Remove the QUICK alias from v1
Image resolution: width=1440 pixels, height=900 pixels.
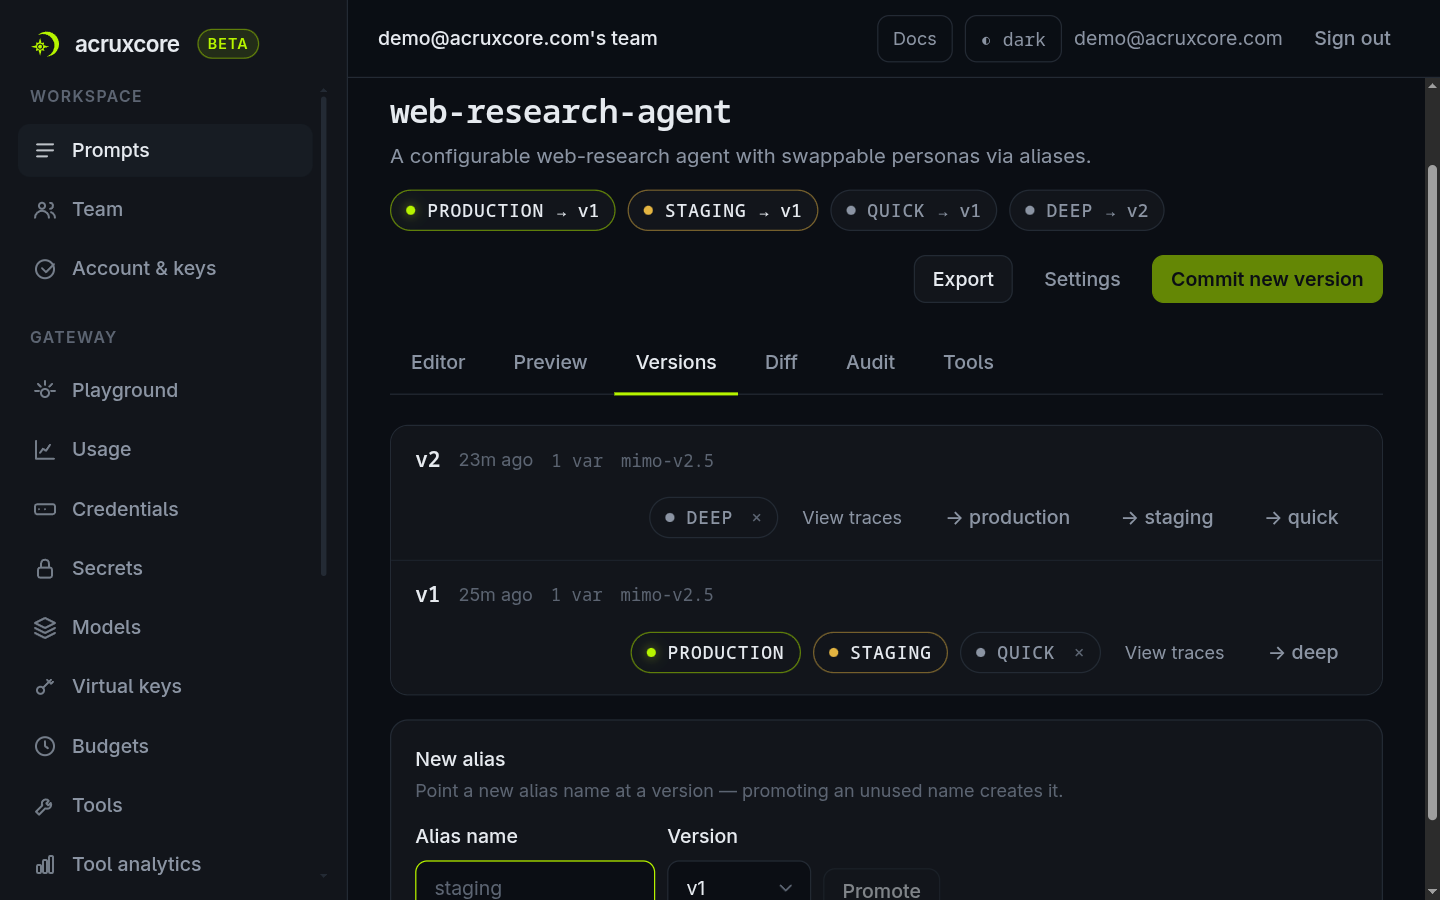click(1079, 653)
